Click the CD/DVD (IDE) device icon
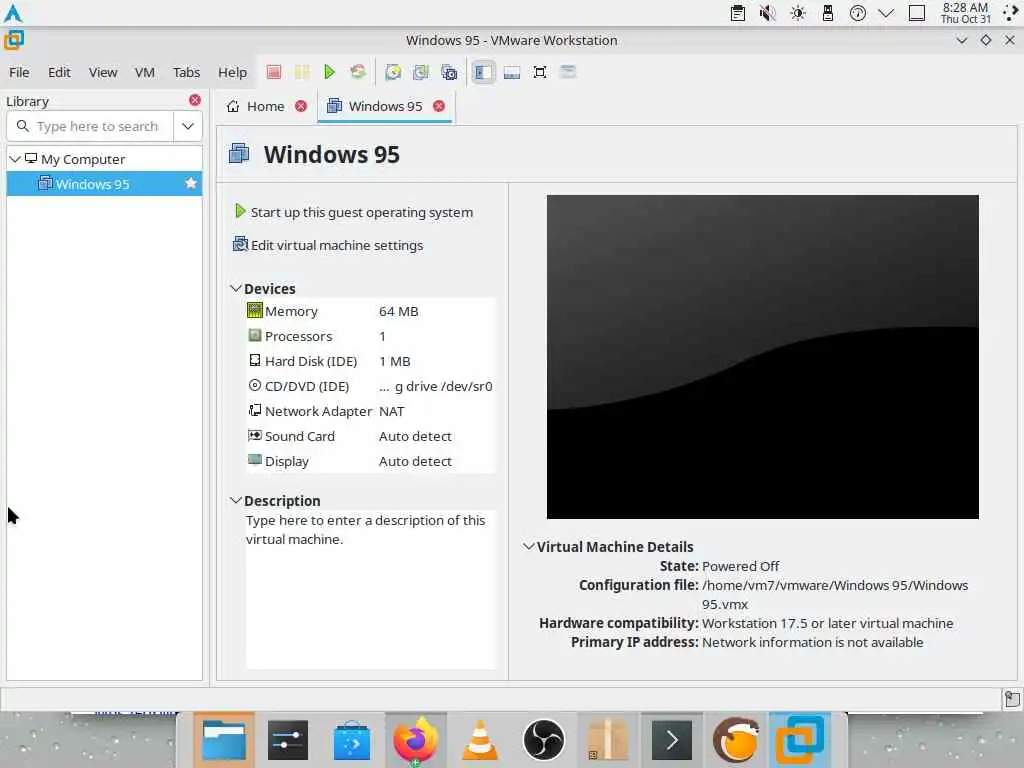This screenshot has height=768, width=1024. 255,385
